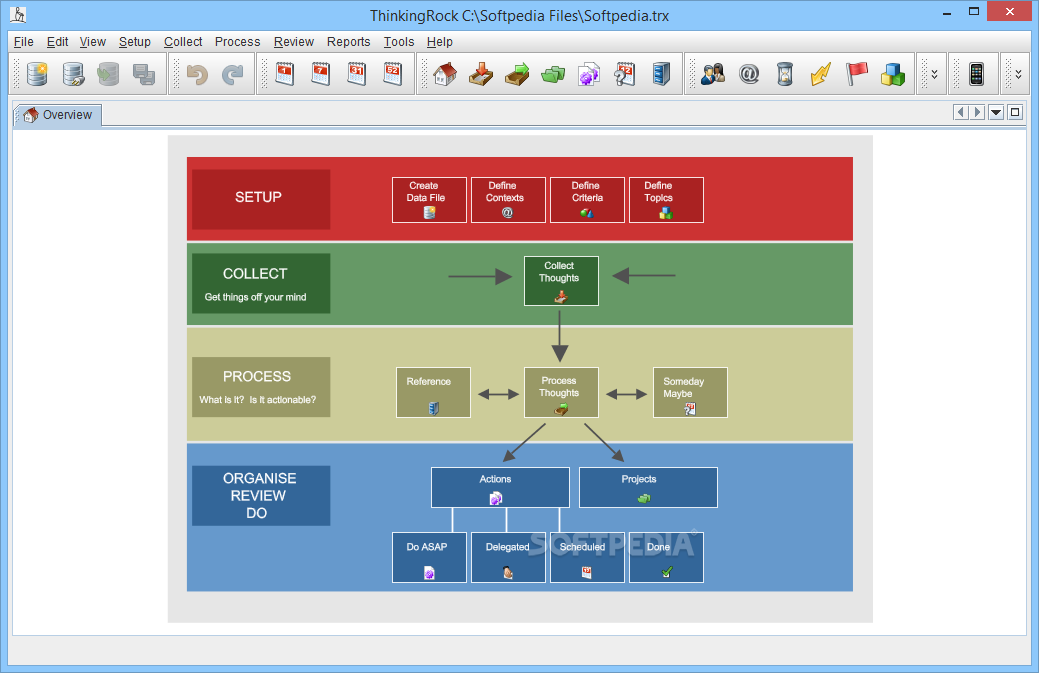Screen dimensions: 1039x673
Task: Click the SETUP heading label
Action: point(258,197)
